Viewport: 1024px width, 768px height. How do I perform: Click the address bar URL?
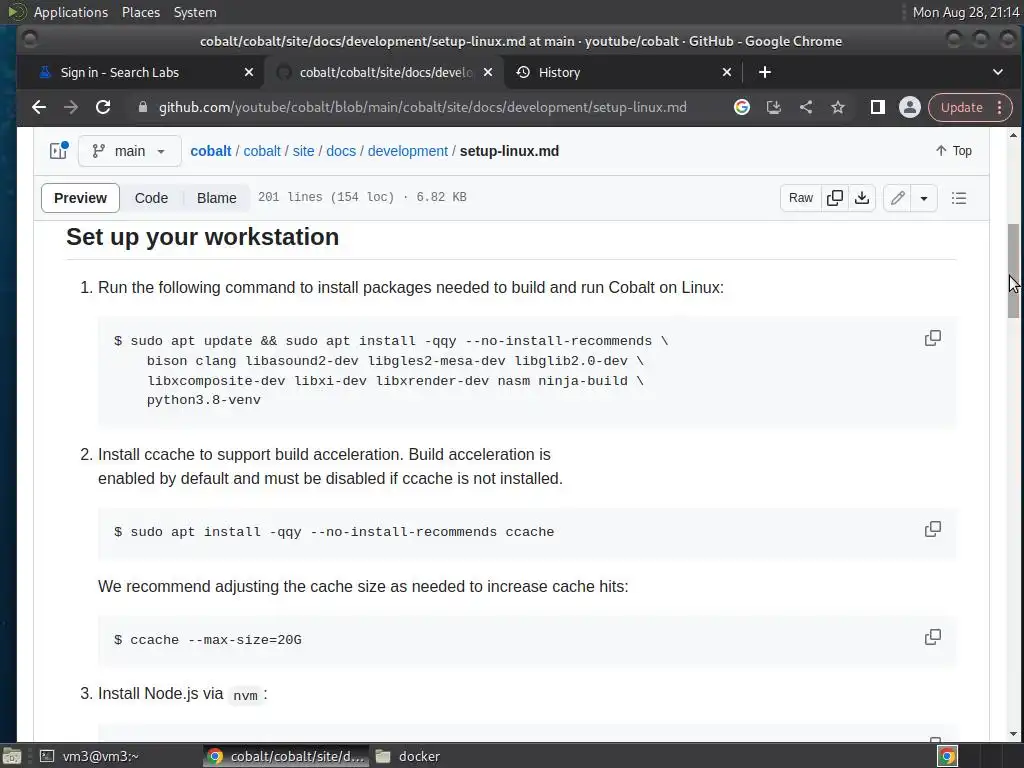click(423, 107)
